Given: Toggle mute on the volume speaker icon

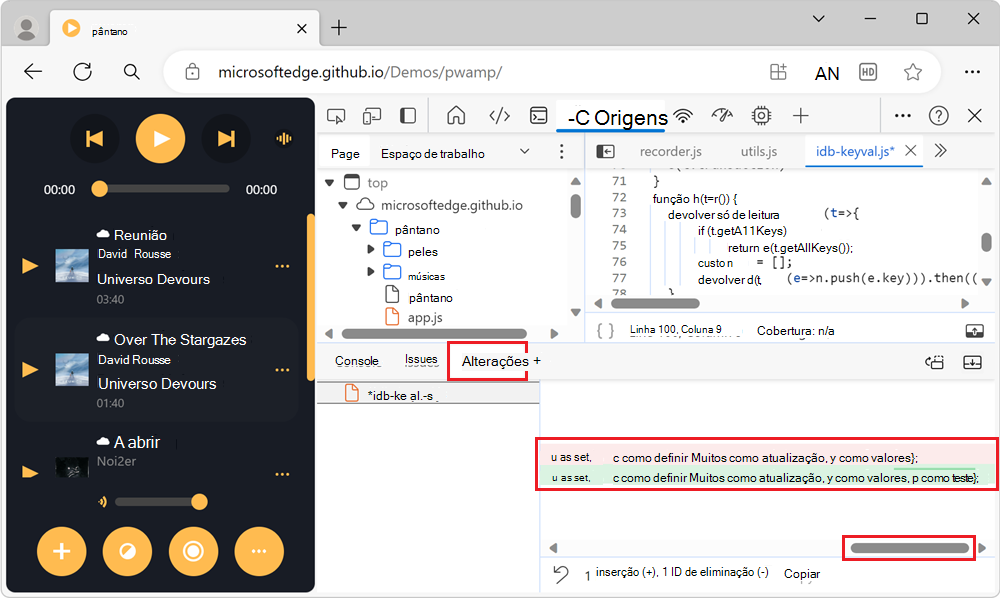Looking at the screenshot, I should (101, 502).
